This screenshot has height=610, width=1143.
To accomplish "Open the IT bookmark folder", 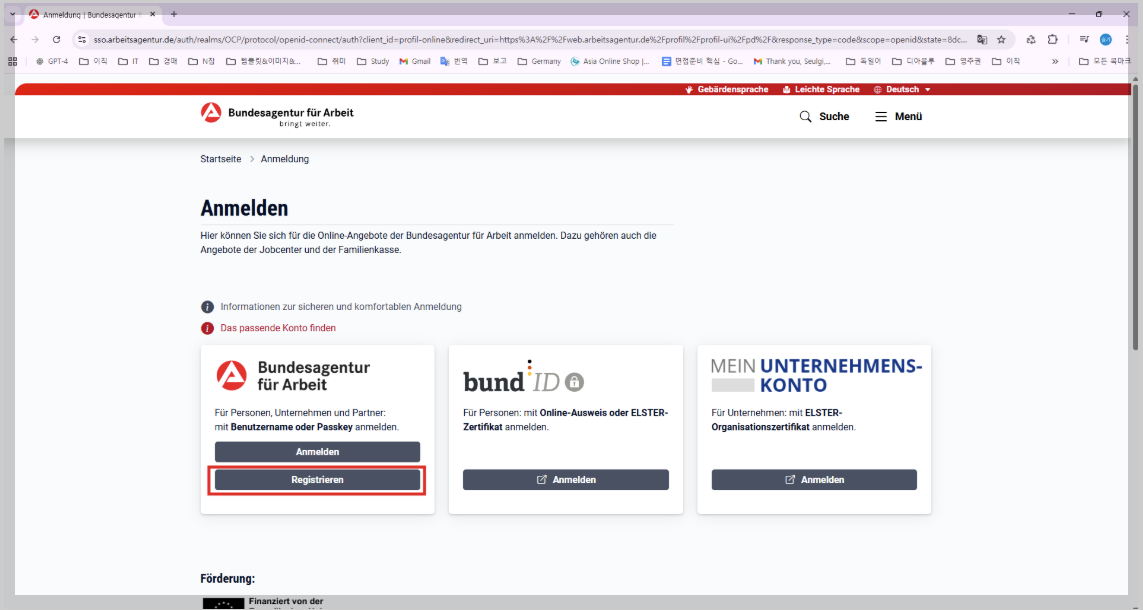I will [x=128, y=61].
